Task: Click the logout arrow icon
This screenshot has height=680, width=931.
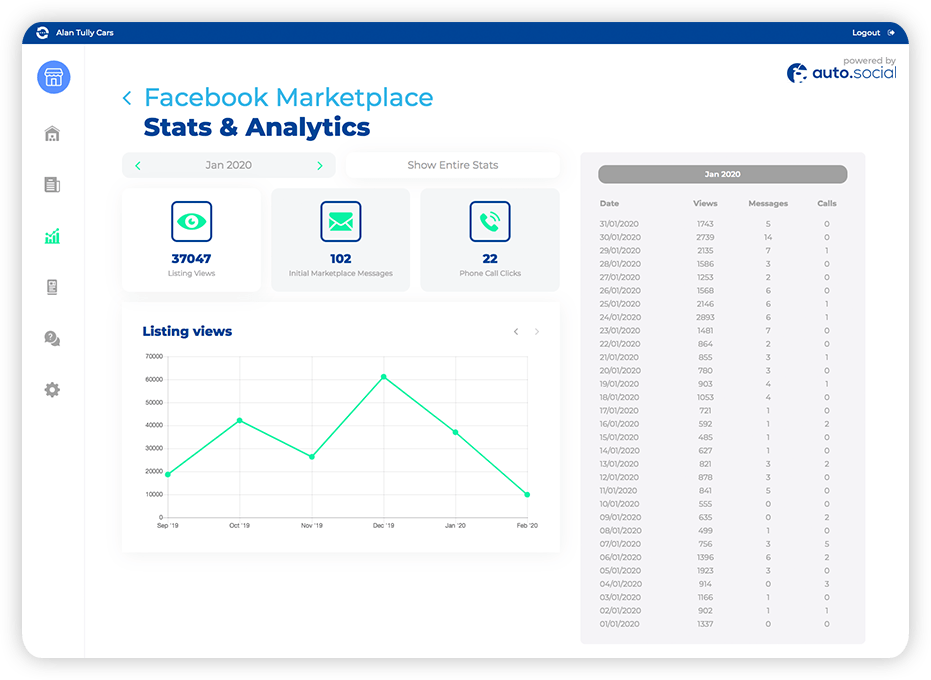Action: tap(891, 33)
